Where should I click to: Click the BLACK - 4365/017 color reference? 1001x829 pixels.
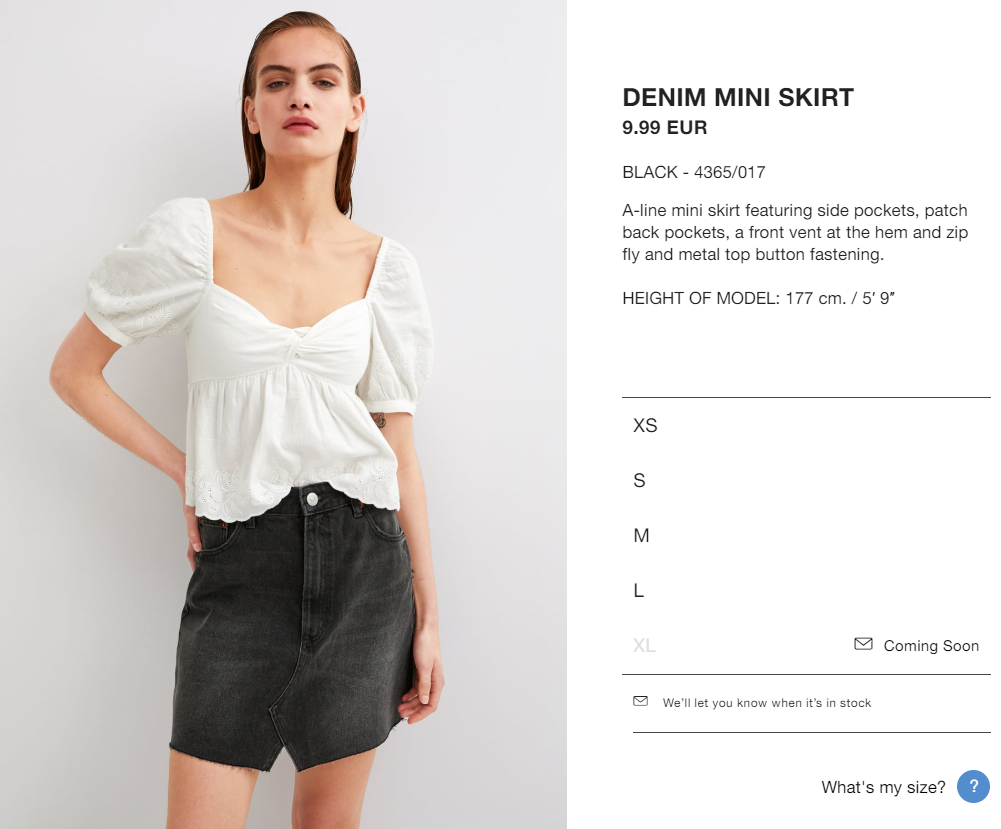point(694,172)
